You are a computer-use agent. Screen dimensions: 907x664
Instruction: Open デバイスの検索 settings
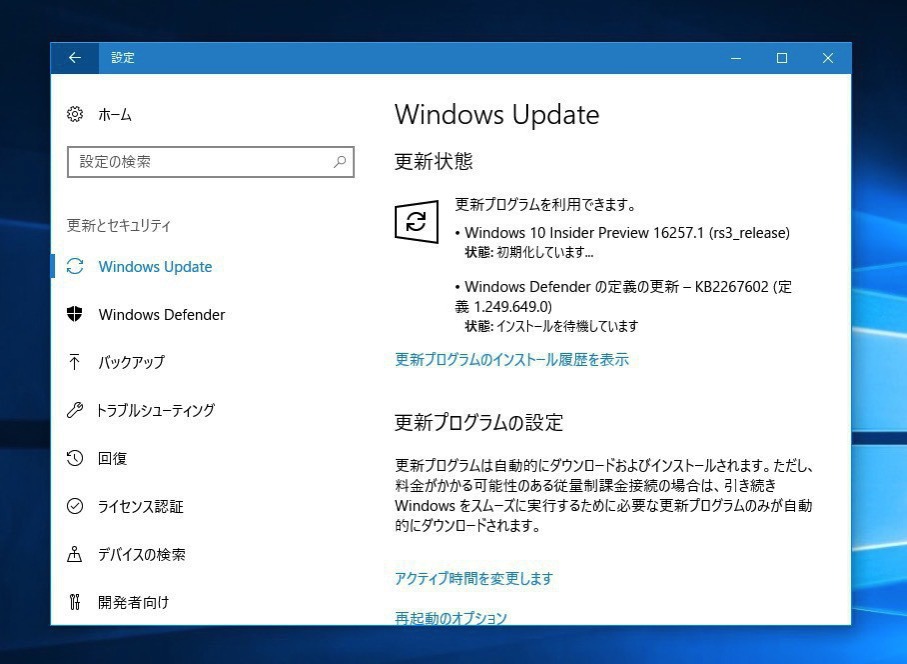pyautogui.click(x=142, y=555)
